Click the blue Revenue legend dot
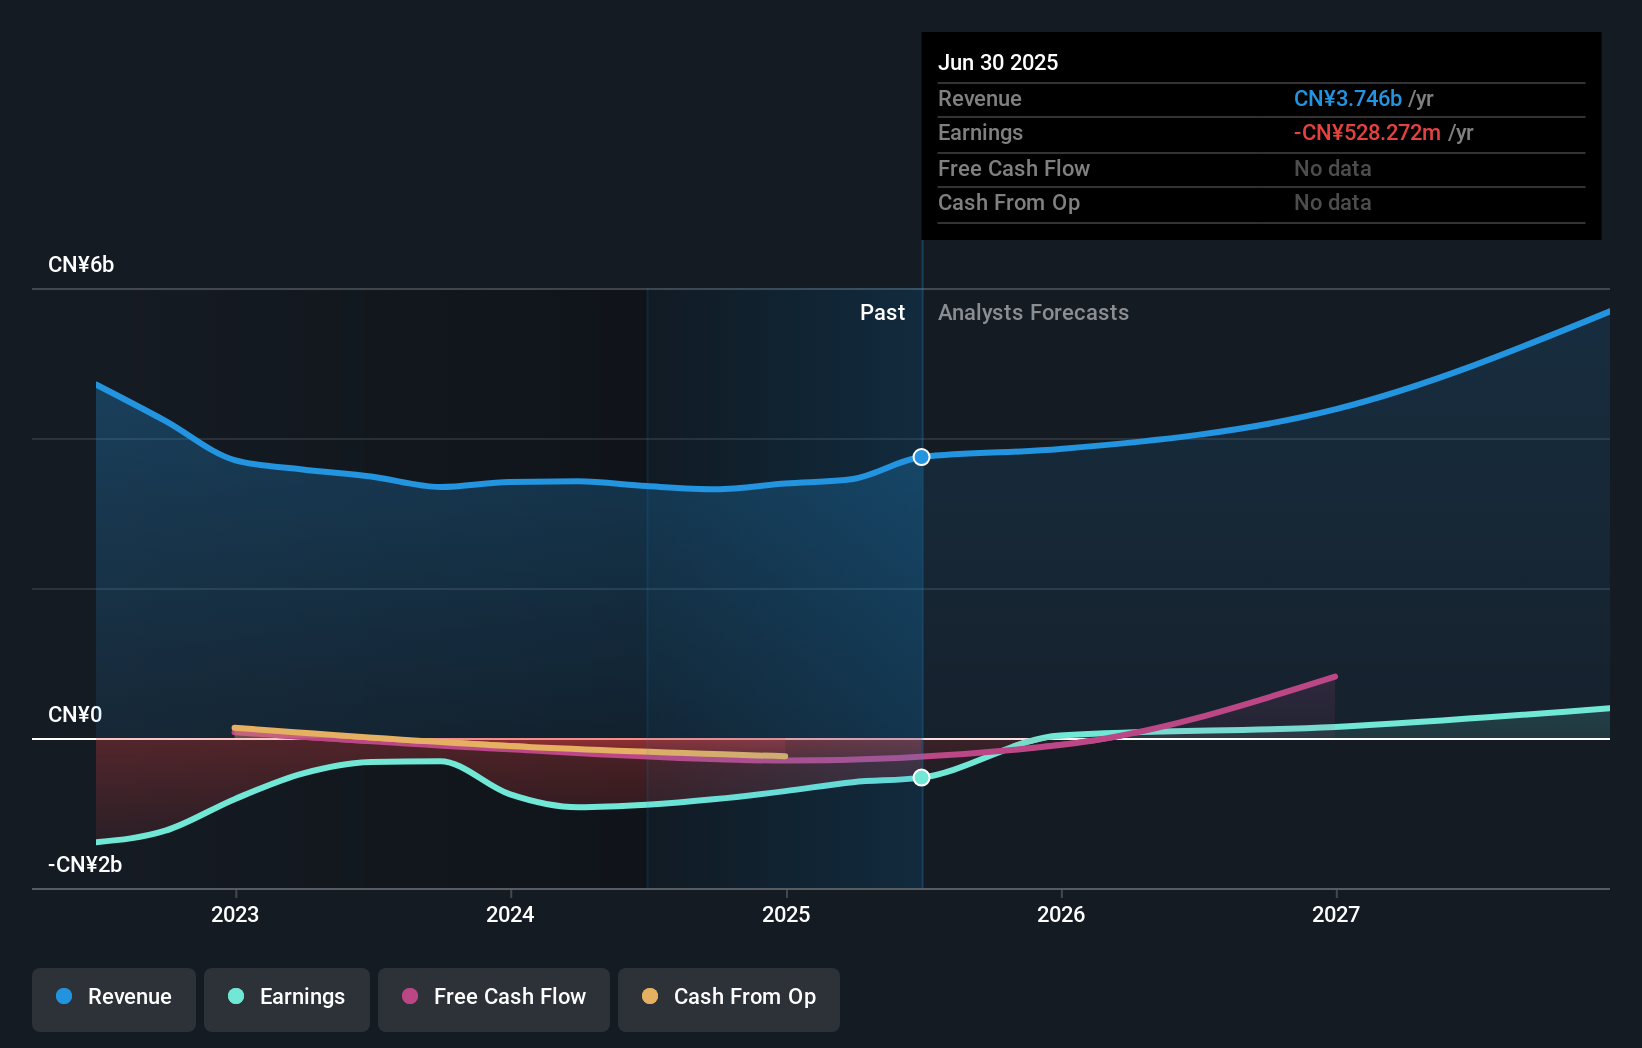The width and height of the screenshot is (1642, 1048). click(x=65, y=997)
